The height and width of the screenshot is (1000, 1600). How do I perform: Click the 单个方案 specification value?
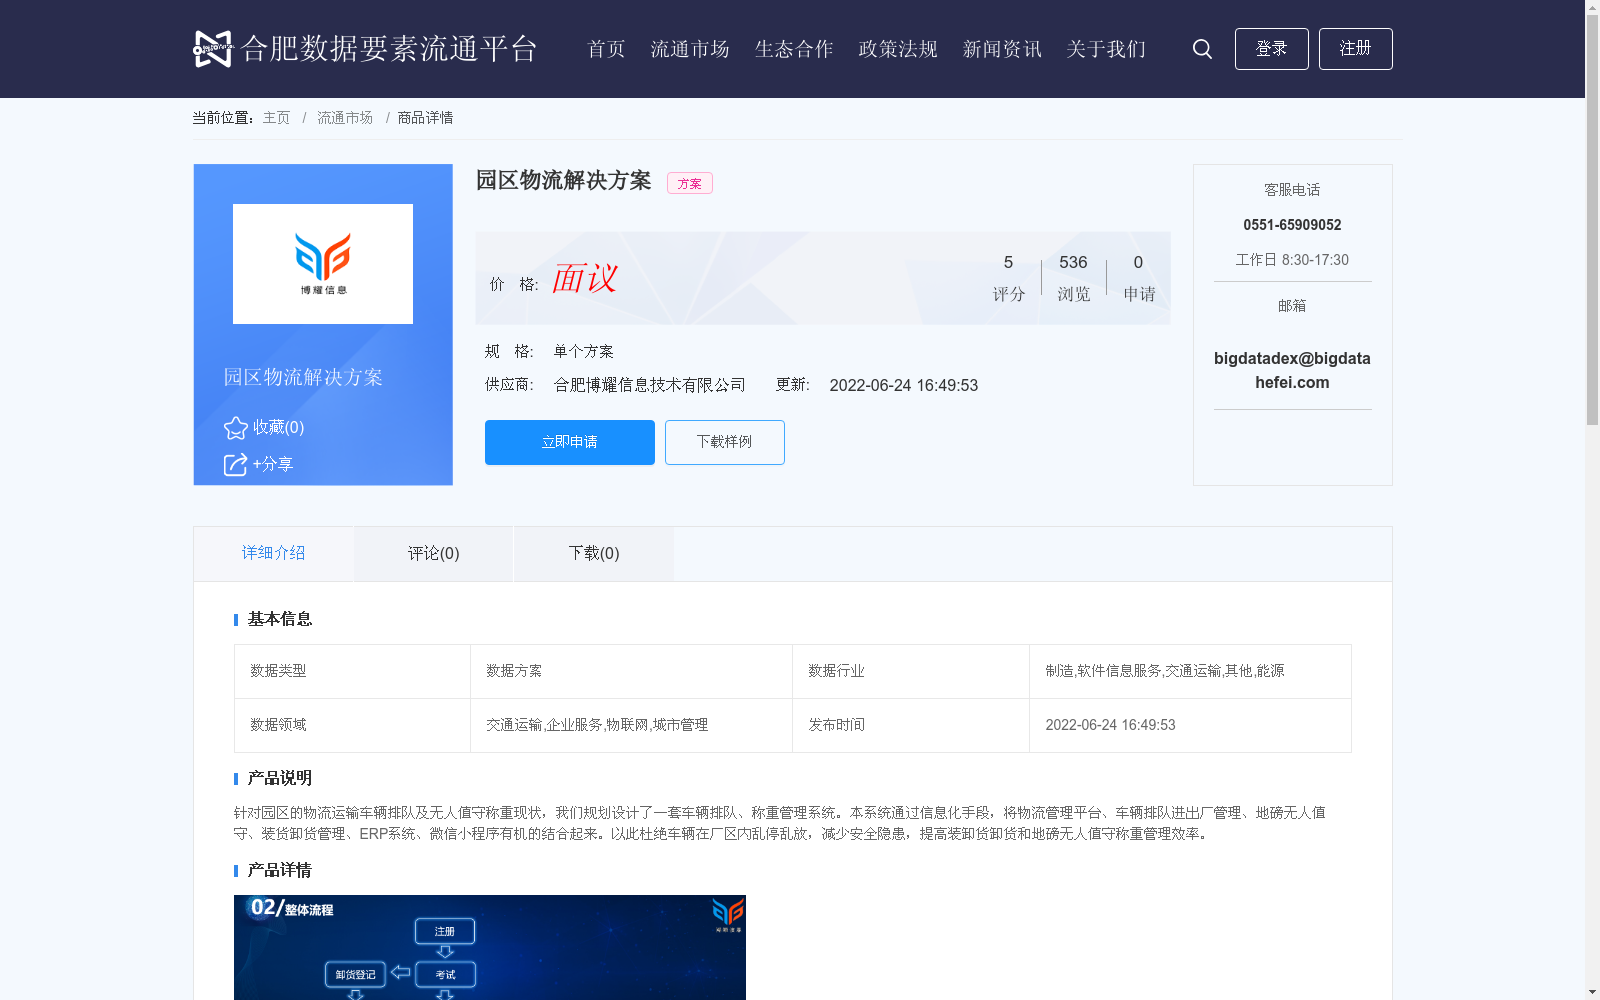point(583,351)
